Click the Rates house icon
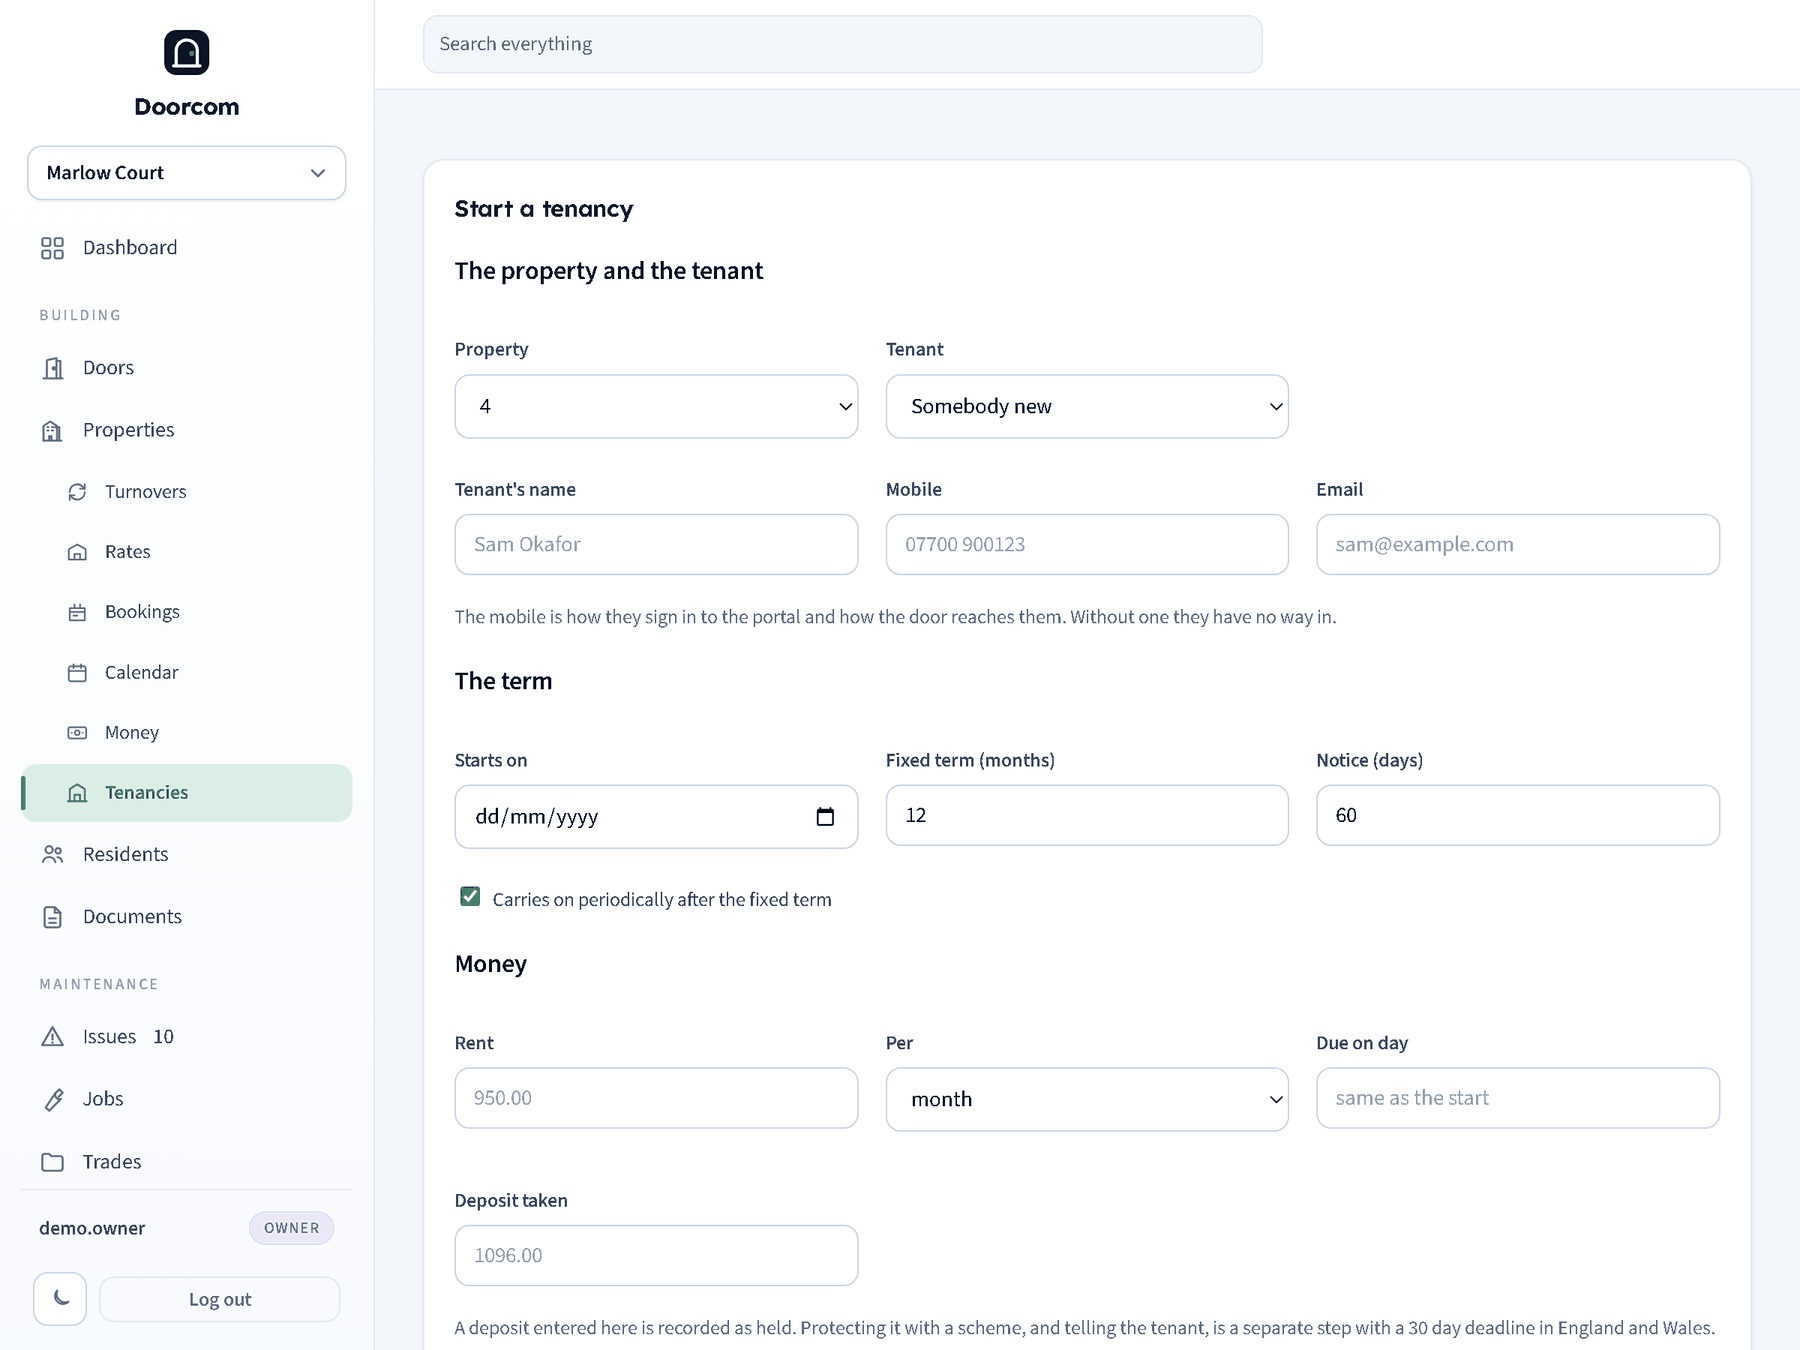This screenshot has width=1800, height=1350. click(77, 552)
